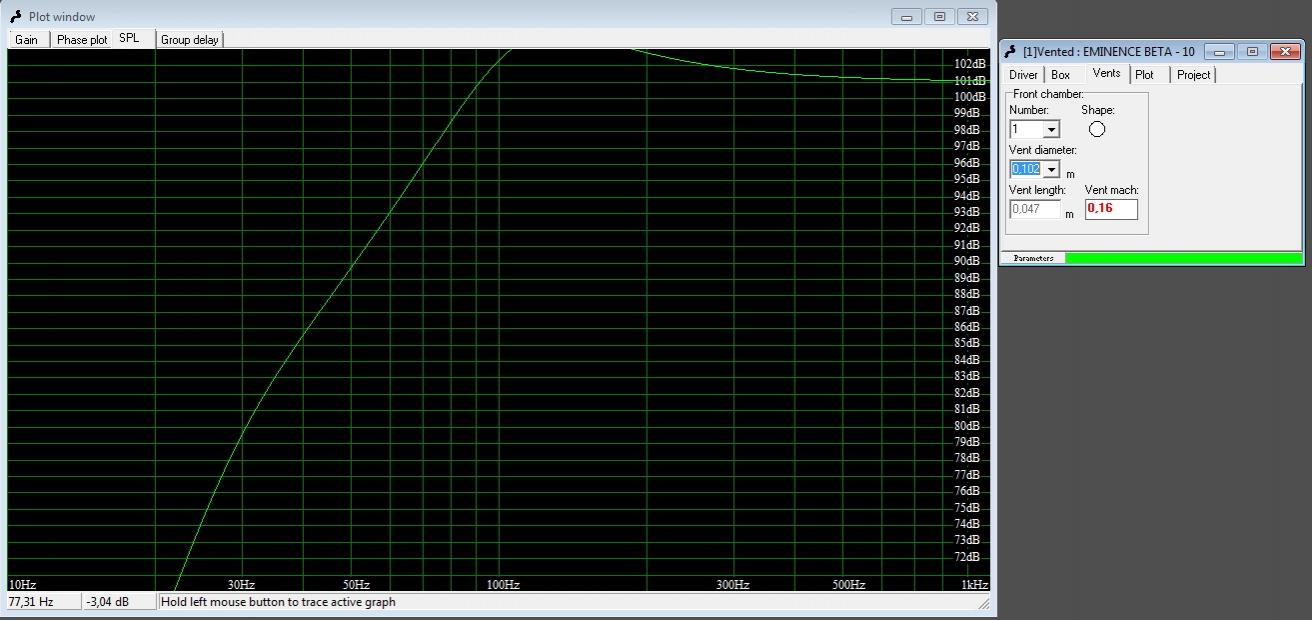Open the Box tab
The height and width of the screenshot is (620, 1312).
(1061, 75)
